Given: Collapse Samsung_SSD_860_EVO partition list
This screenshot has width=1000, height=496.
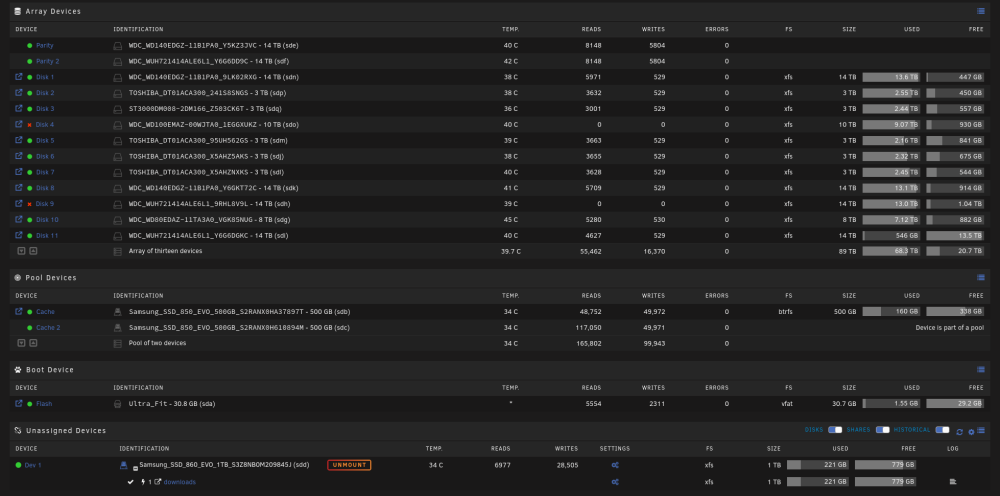Looking at the screenshot, I should 136,467.
